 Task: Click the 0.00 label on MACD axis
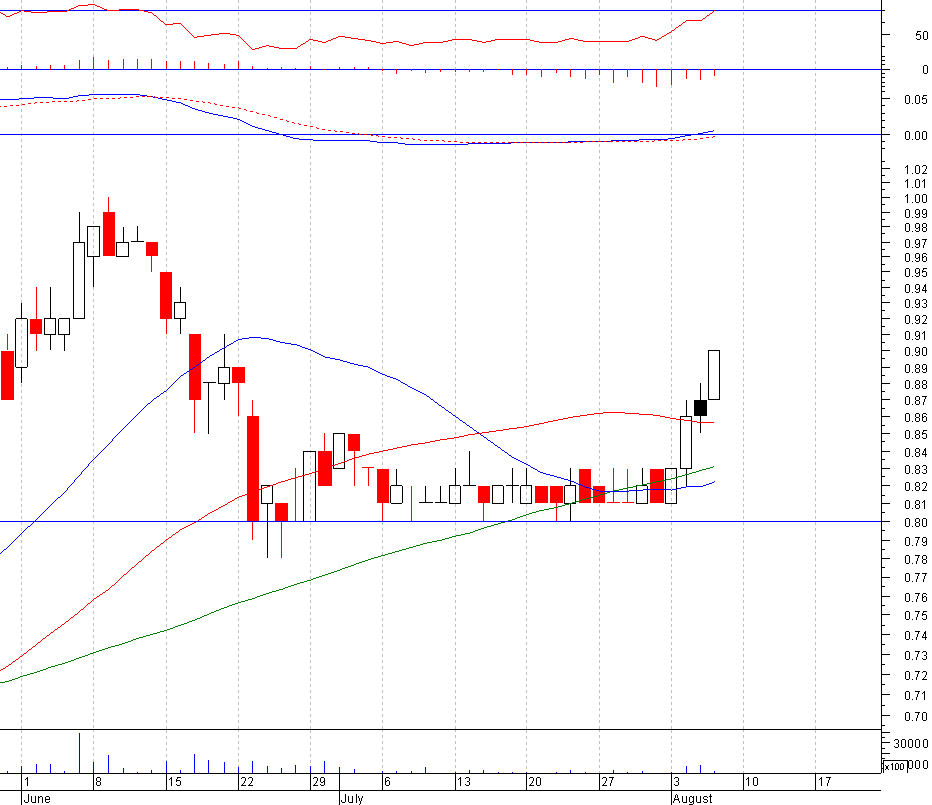coord(915,136)
